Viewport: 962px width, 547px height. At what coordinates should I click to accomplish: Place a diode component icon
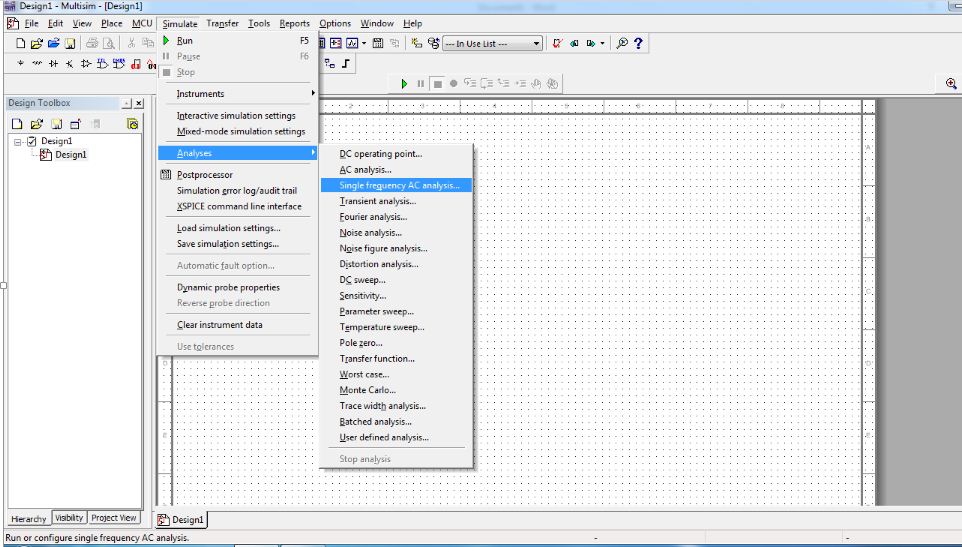click(53, 64)
